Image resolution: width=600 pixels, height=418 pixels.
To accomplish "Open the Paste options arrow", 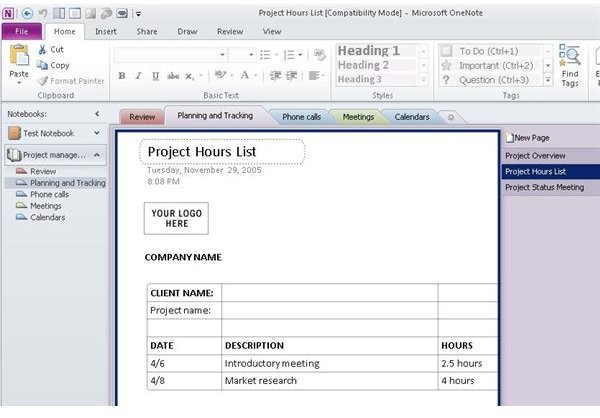I will pyautogui.click(x=19, y=83).
